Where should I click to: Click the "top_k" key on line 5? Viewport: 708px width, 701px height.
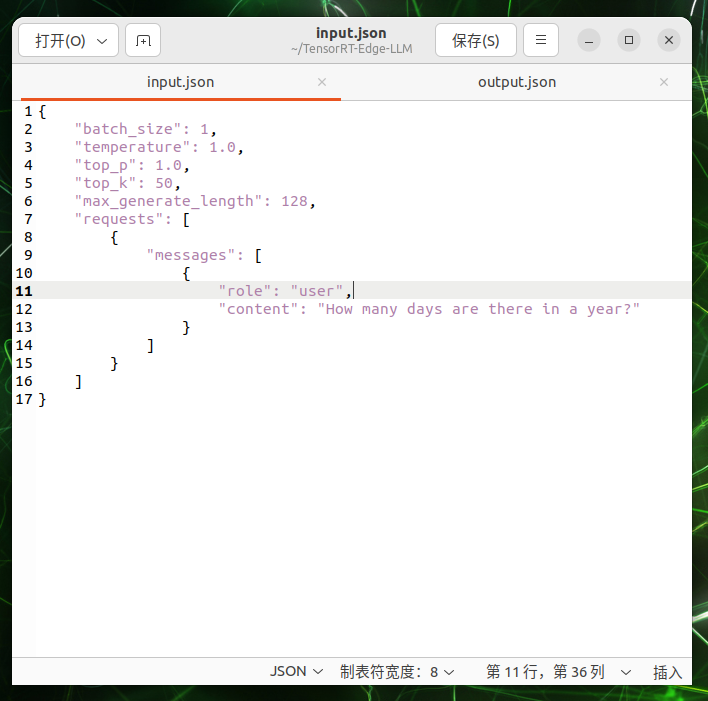click(x=105, y=183)
